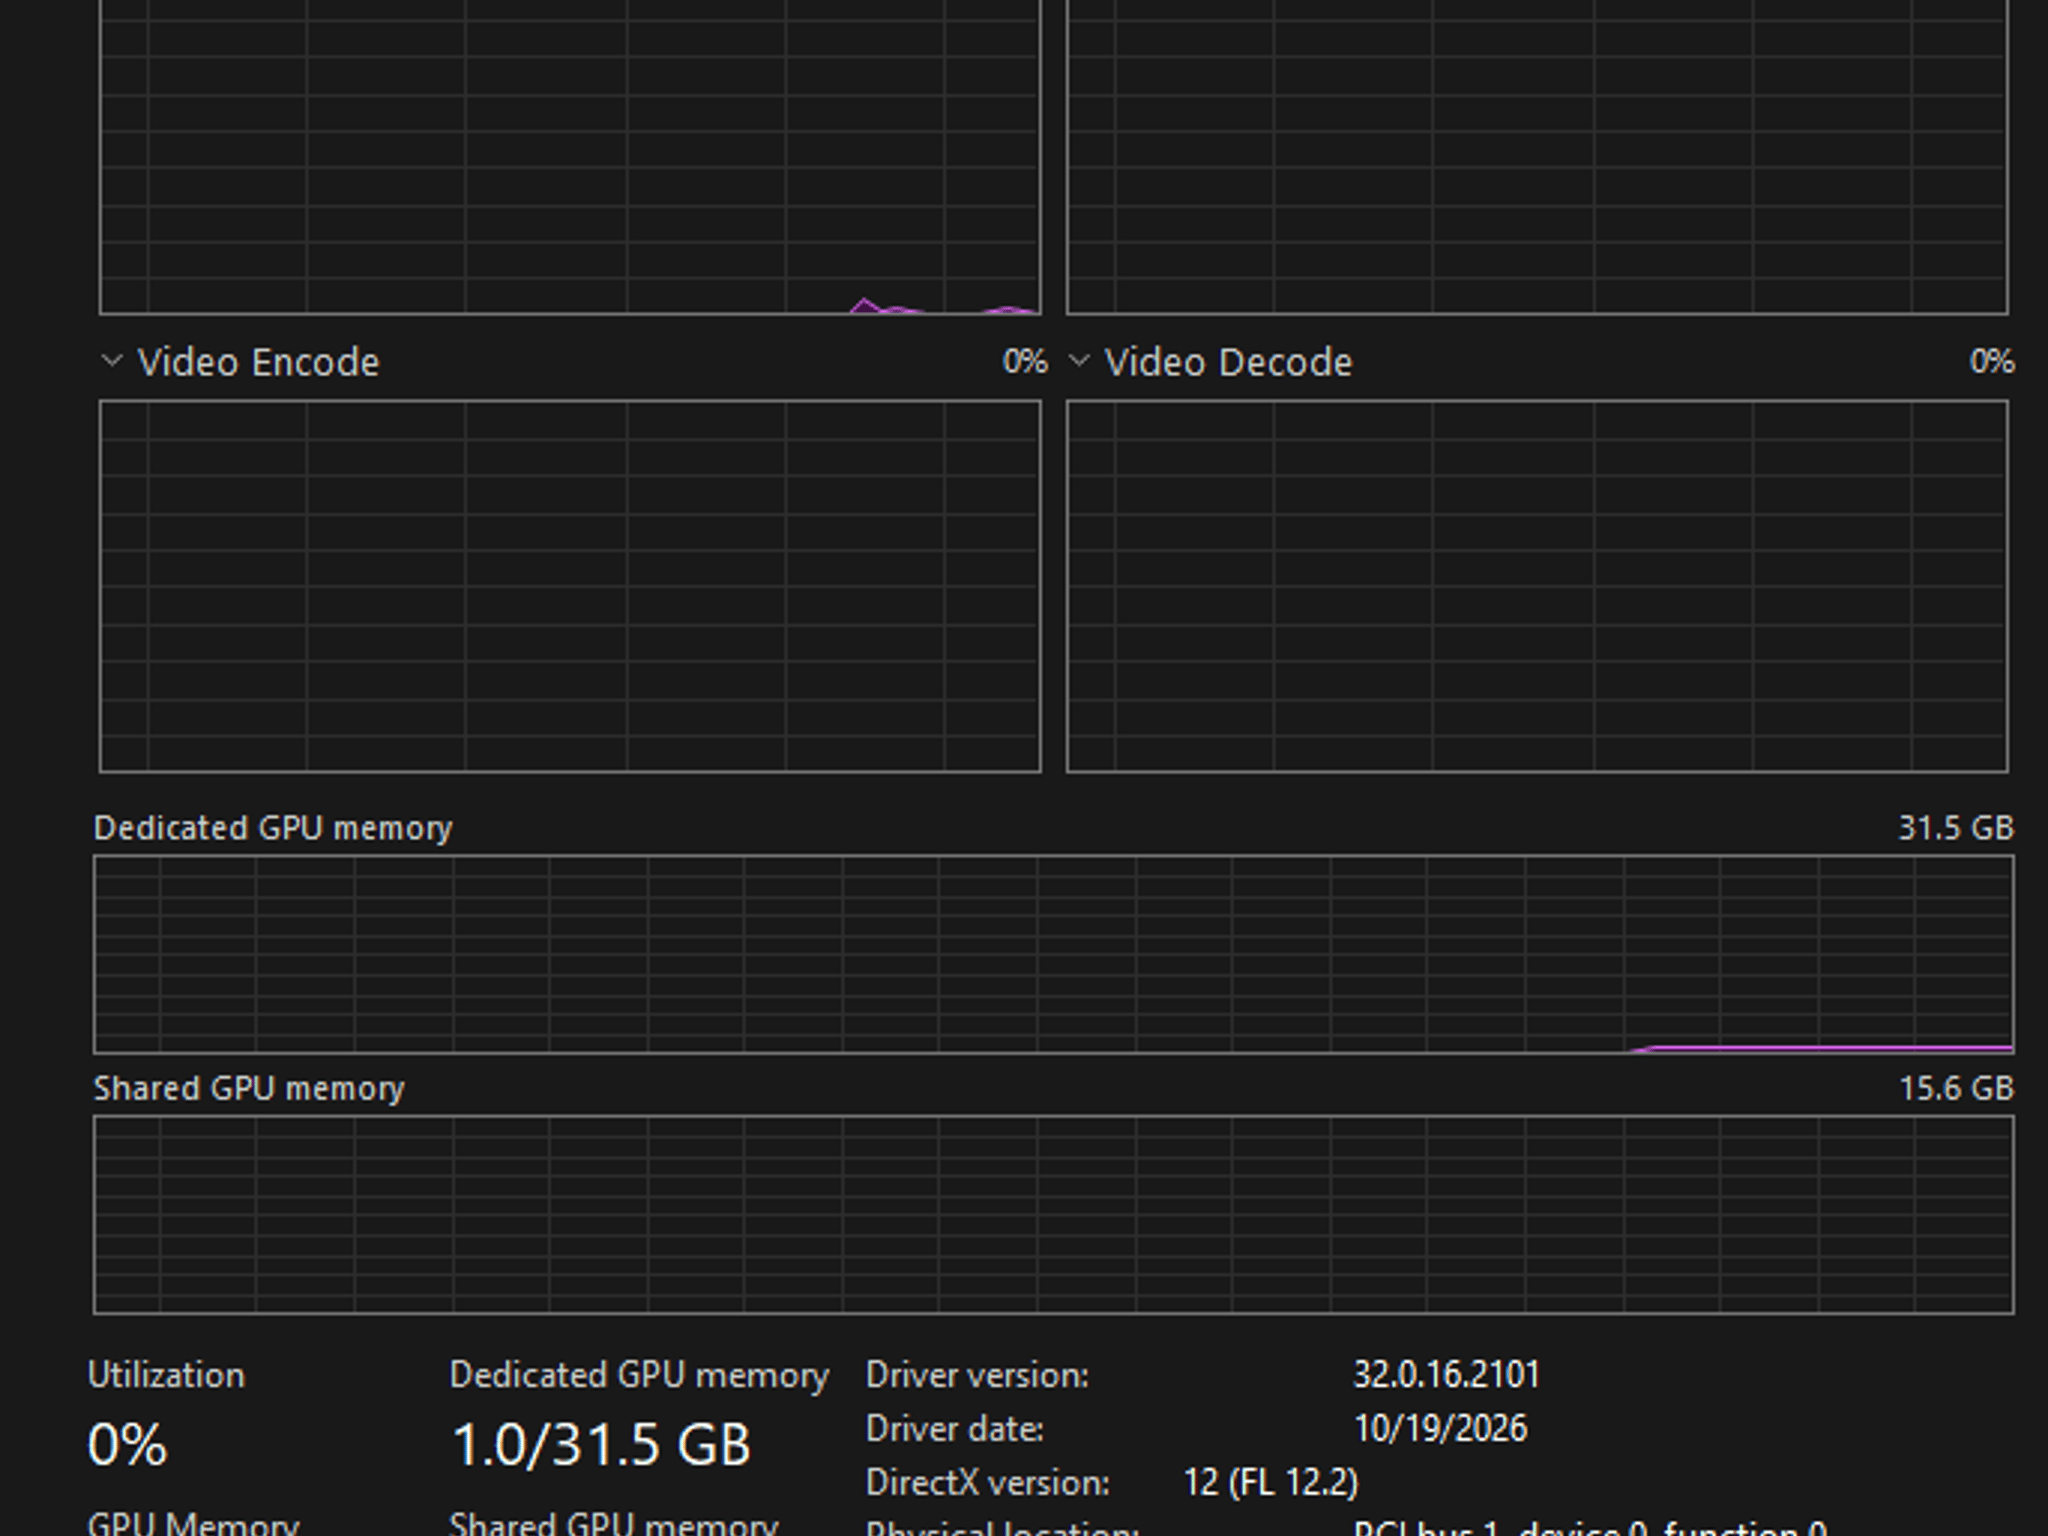Click the Shared GPU memory graph heading
2048x1536 pixels.
coord(249,1088)
